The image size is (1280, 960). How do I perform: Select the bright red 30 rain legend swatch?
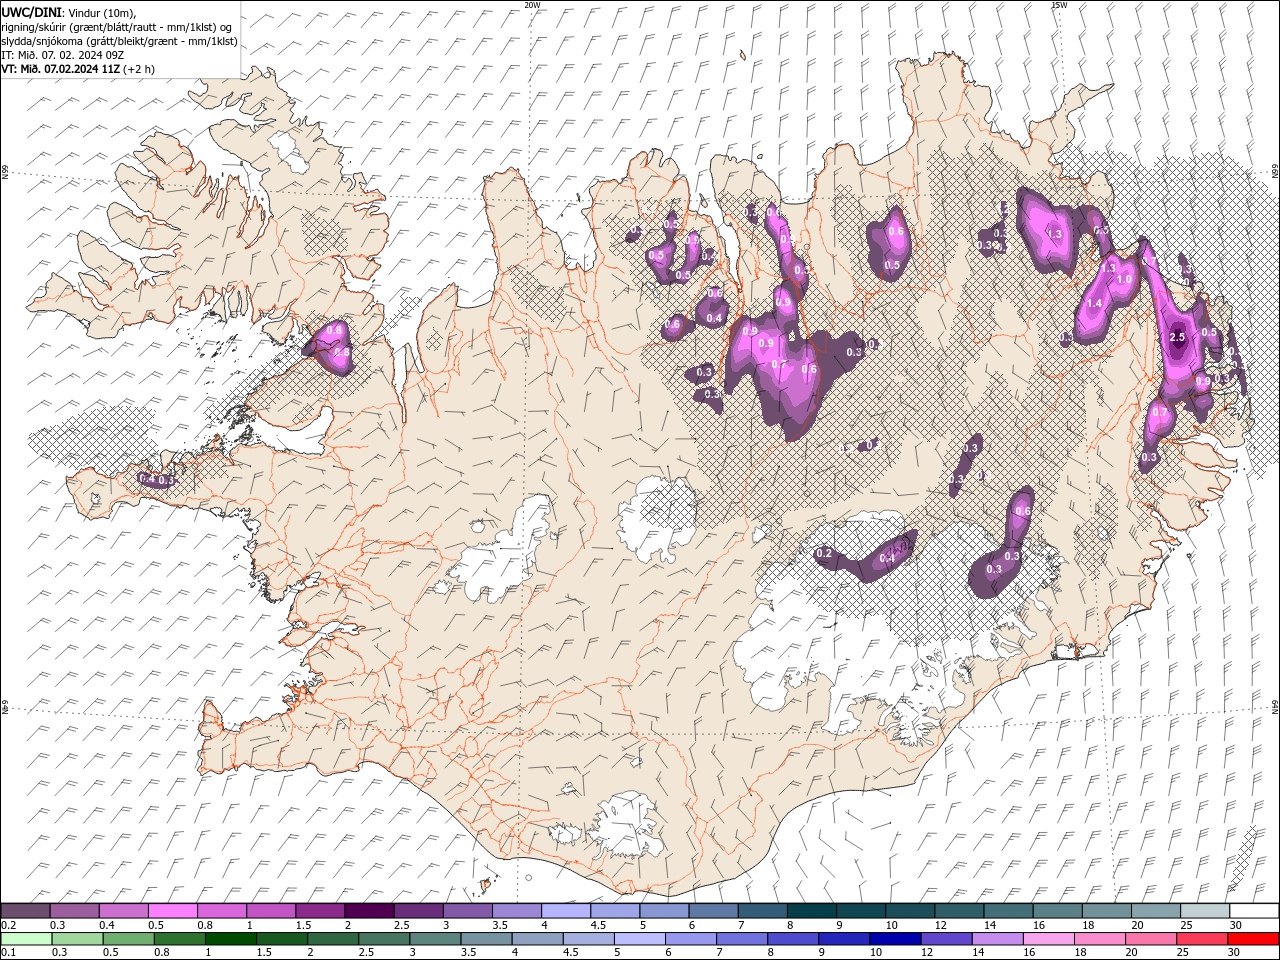[1253, 939]
